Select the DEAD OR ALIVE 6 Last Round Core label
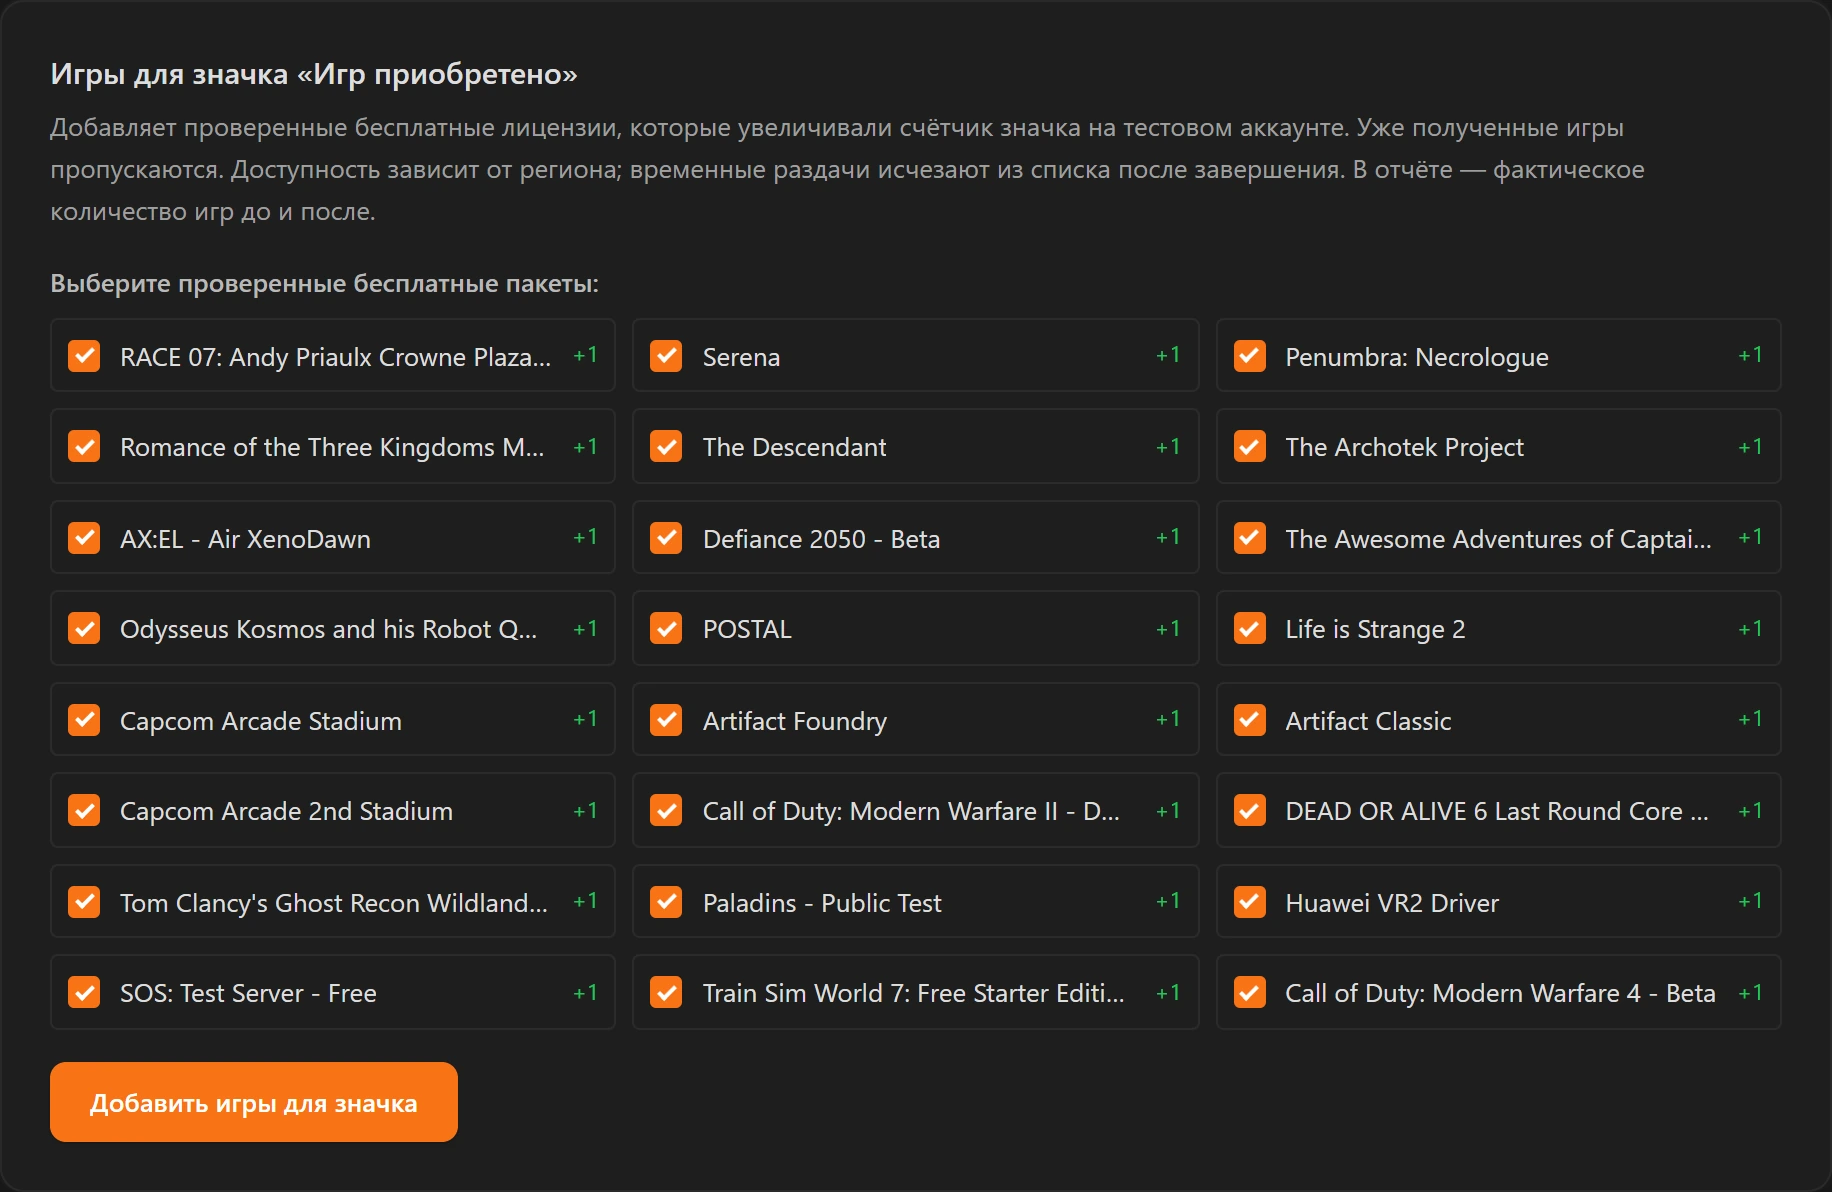1832x1192 pixels. coord(1497,811)
